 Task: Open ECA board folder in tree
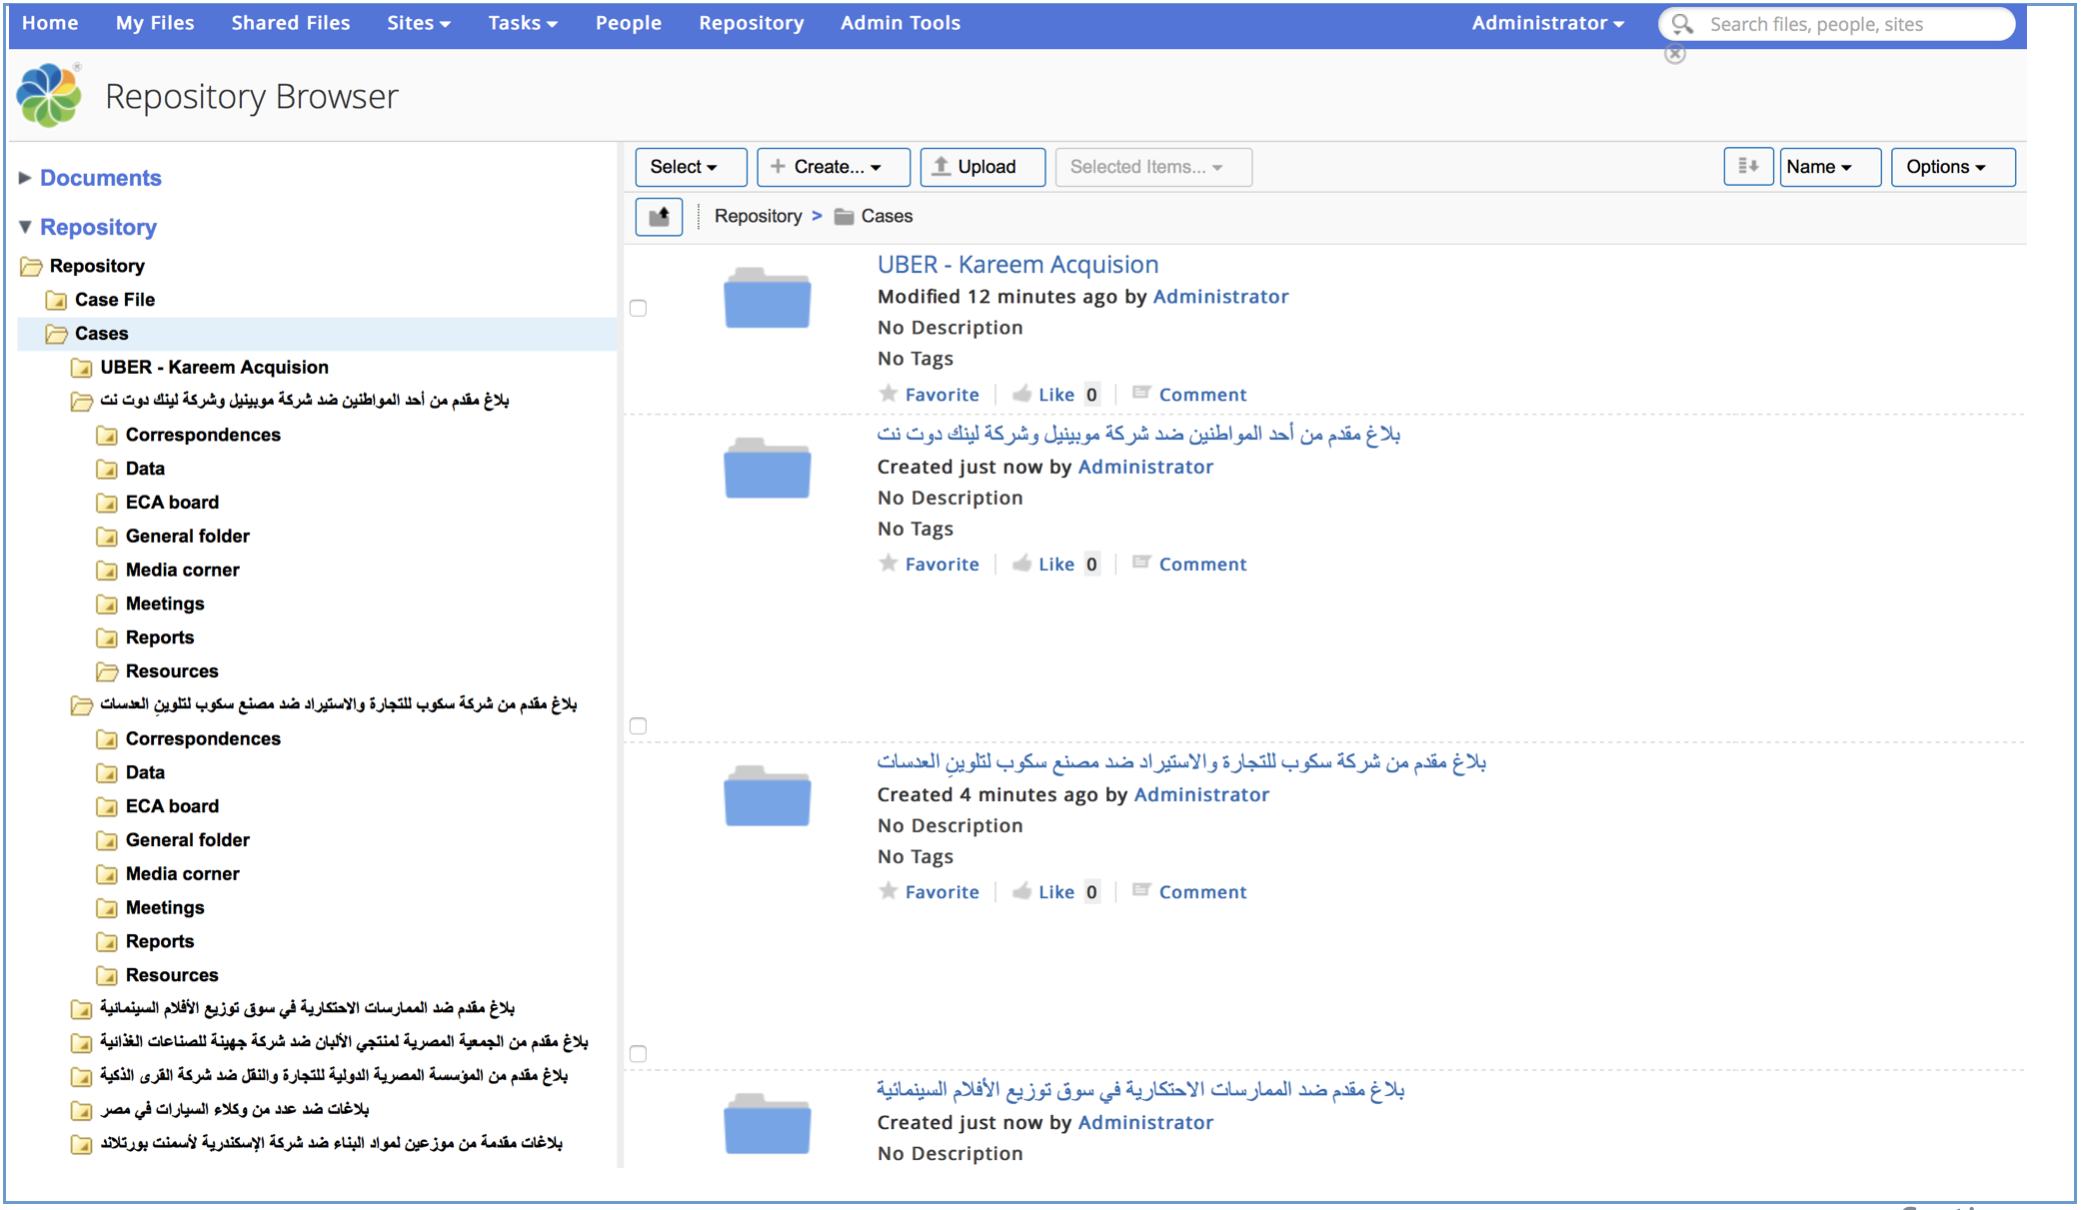point(171,502)
